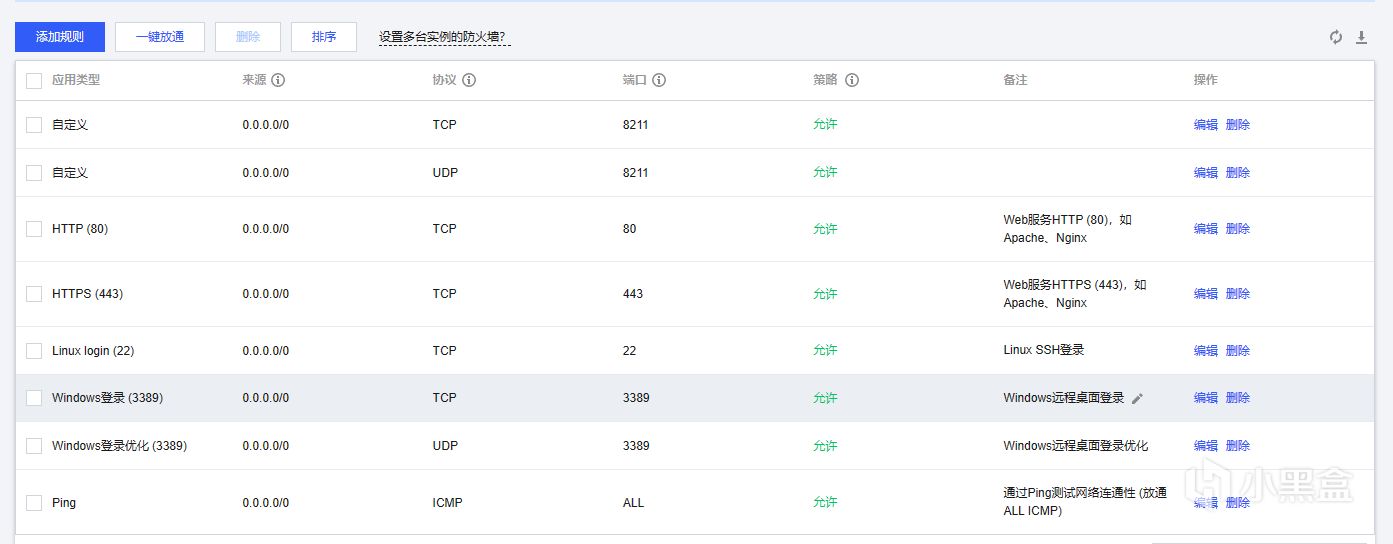The image size is (1393, 544).
Task: Click 删除 for the TCP 8211 rule
Action: [x=1238, y=125]
